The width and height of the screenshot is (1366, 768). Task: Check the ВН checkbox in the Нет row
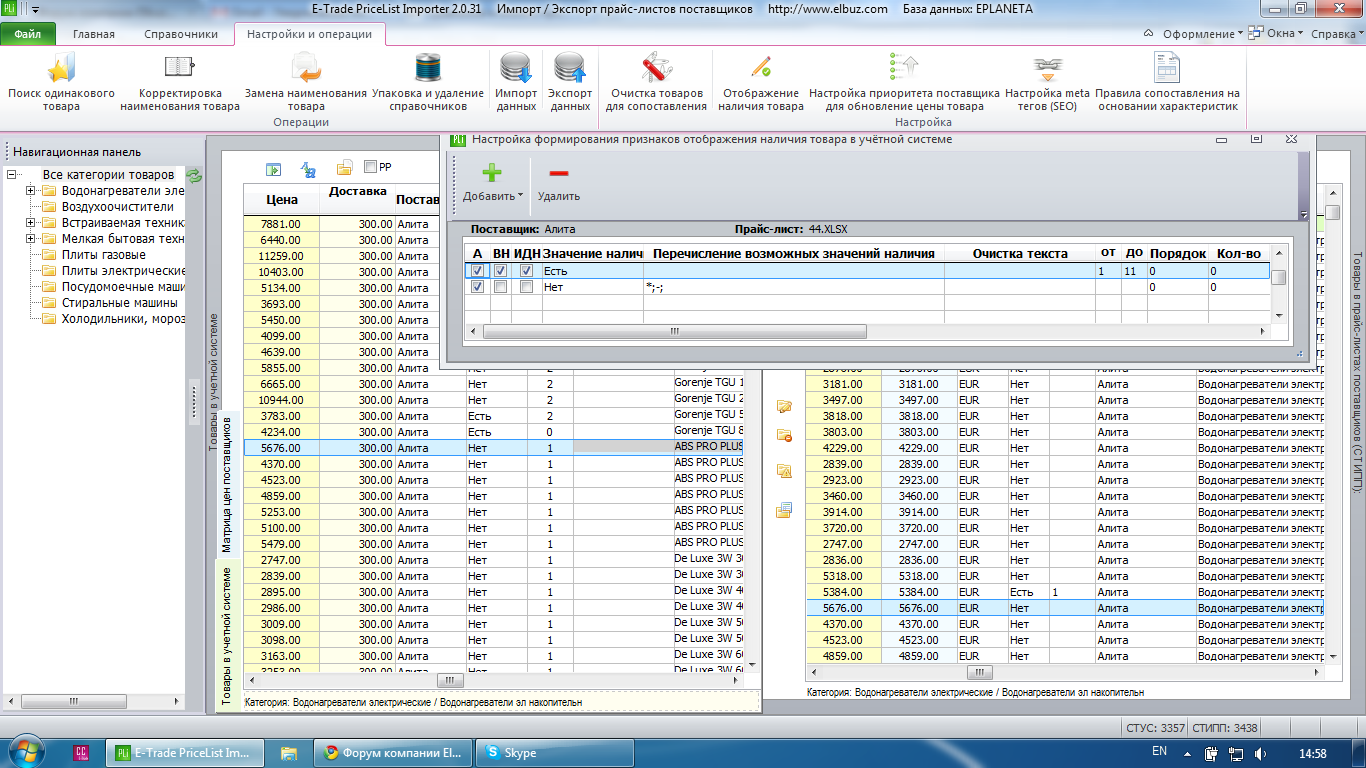click(500, 287)
